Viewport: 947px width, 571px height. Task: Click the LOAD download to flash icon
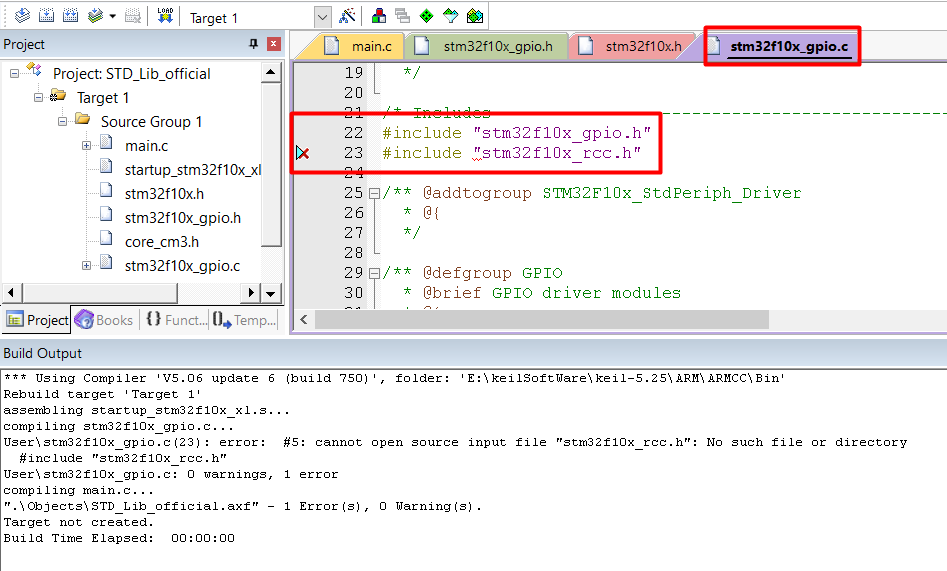[165, 16]
